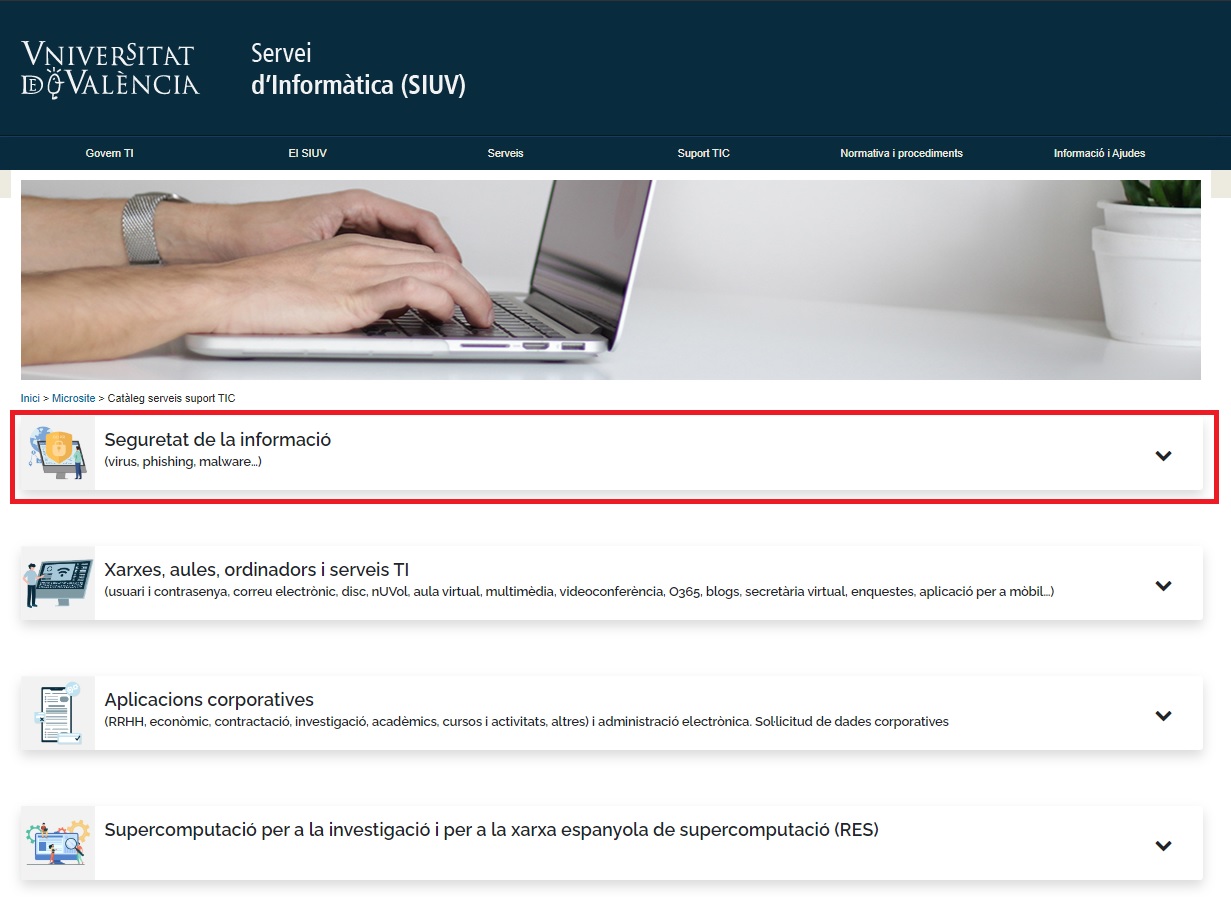
Task: Click the Aplicacions corporatives document icon
Action: (58, 713)
